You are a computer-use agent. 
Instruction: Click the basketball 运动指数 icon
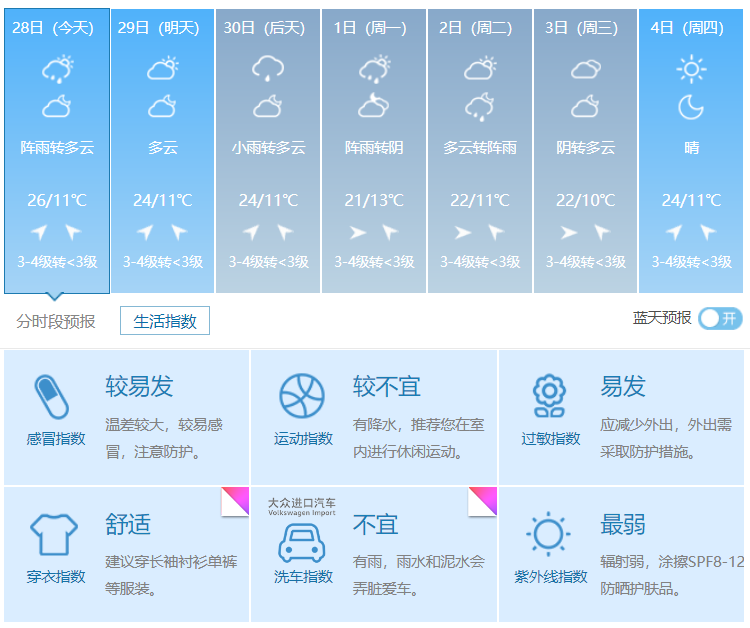(x=302, y=396)
